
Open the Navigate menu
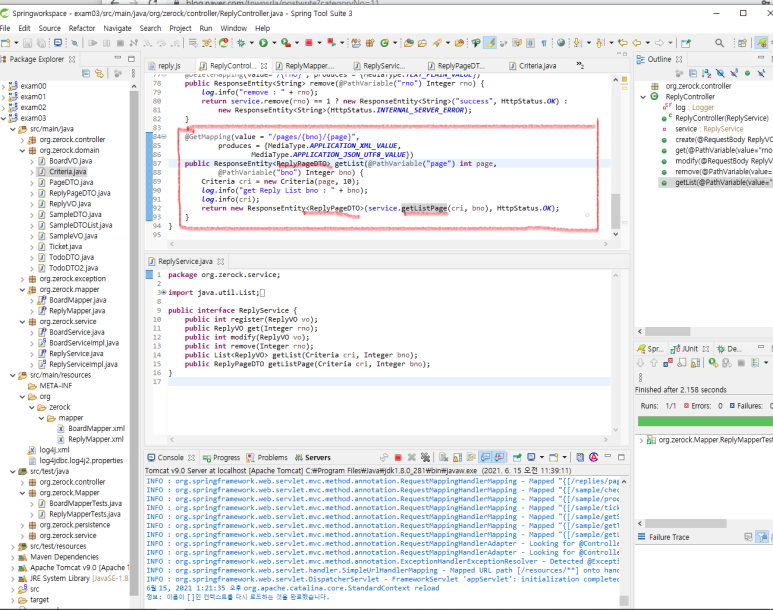pos(117,28)
